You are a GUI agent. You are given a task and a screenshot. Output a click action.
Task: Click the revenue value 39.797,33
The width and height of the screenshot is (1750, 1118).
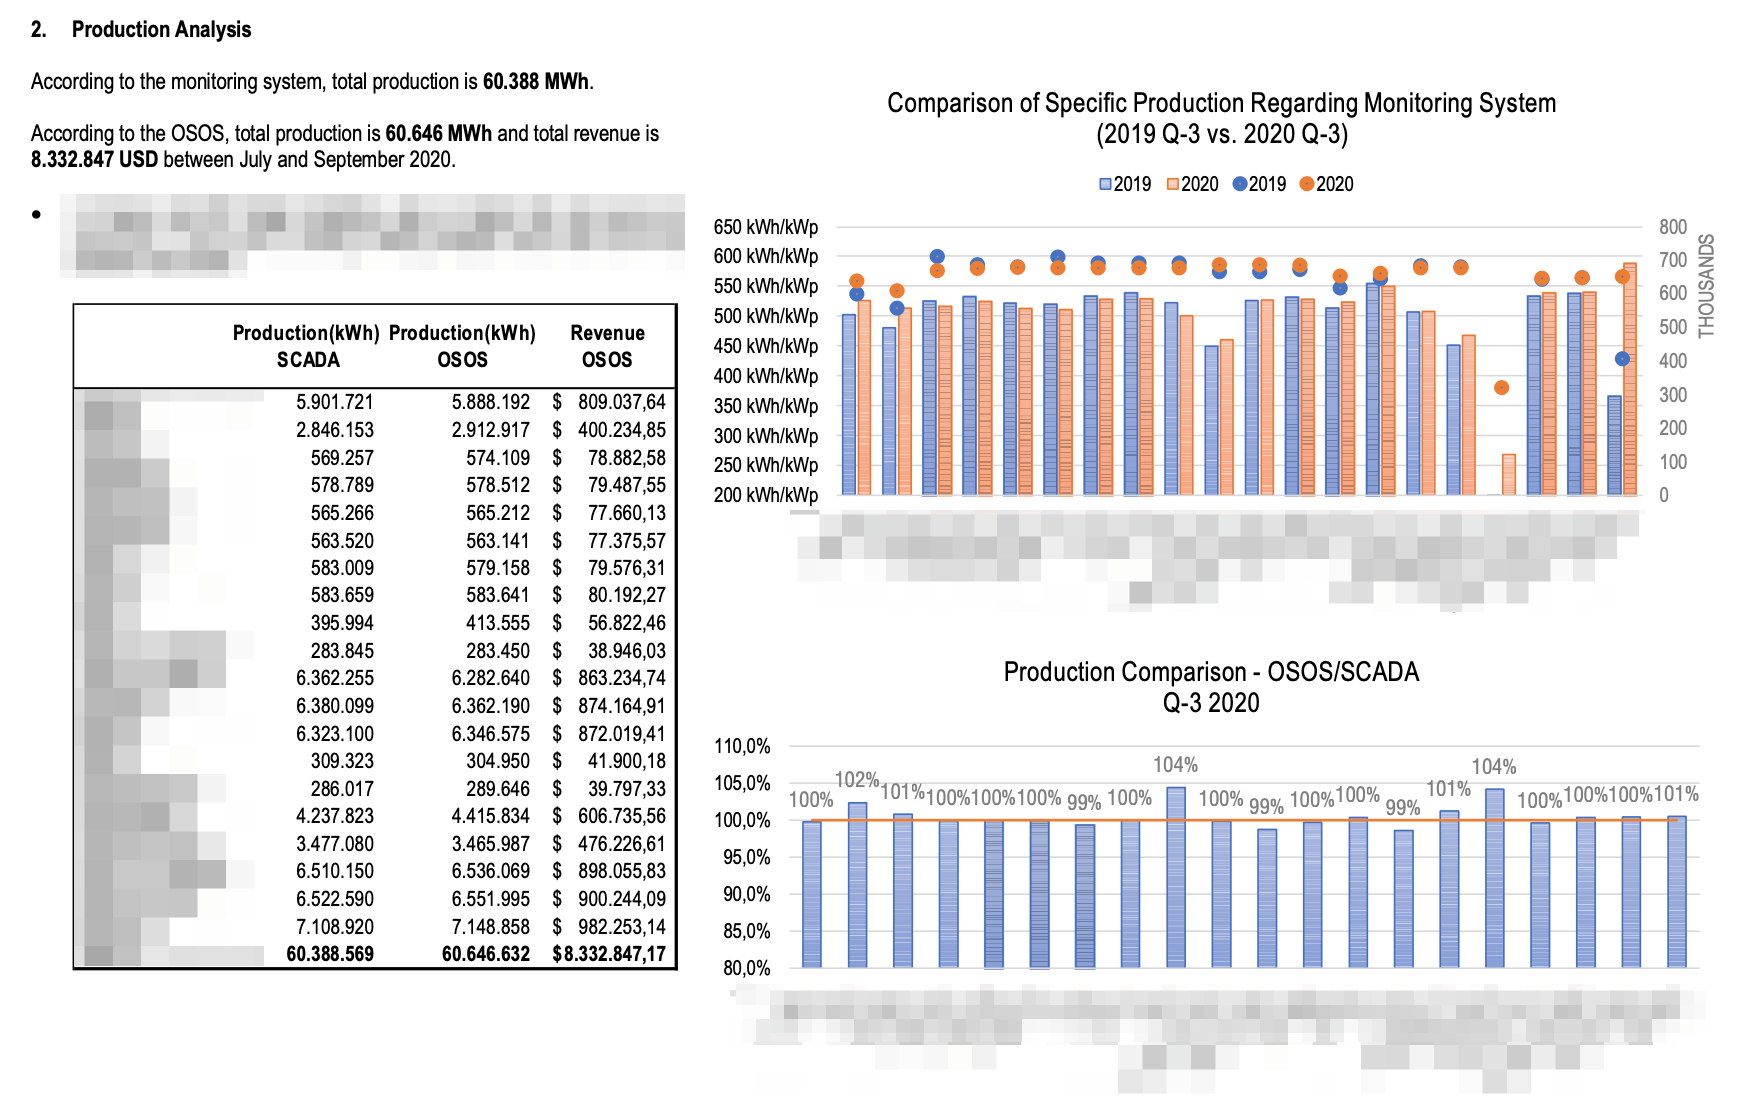coord(626,789)
